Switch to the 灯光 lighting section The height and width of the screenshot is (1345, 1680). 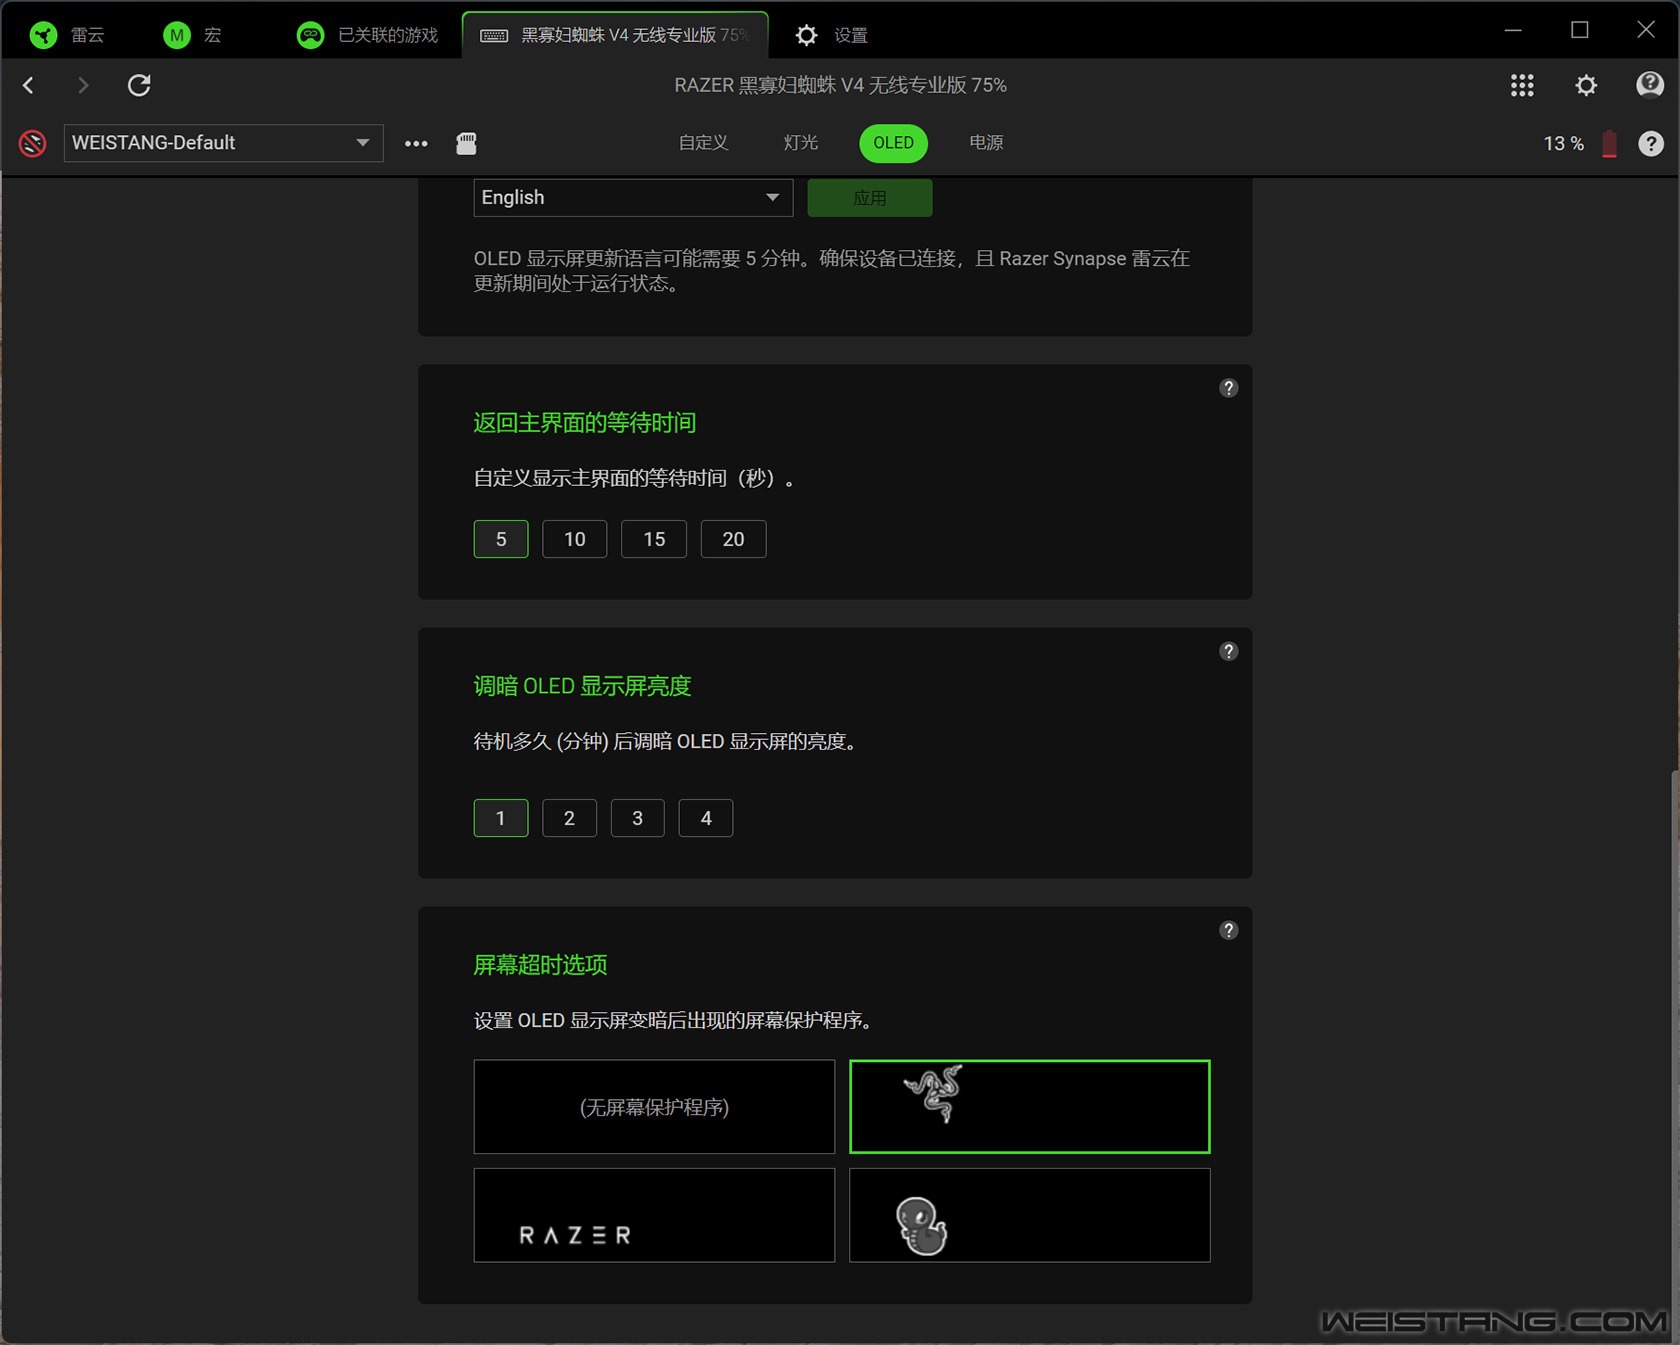[x=800, y=143]
